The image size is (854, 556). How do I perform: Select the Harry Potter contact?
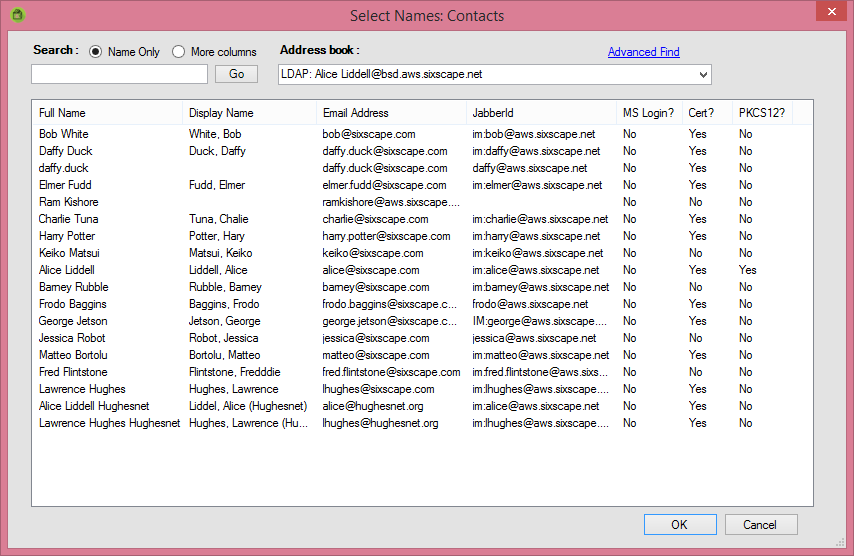coord(66,236)
